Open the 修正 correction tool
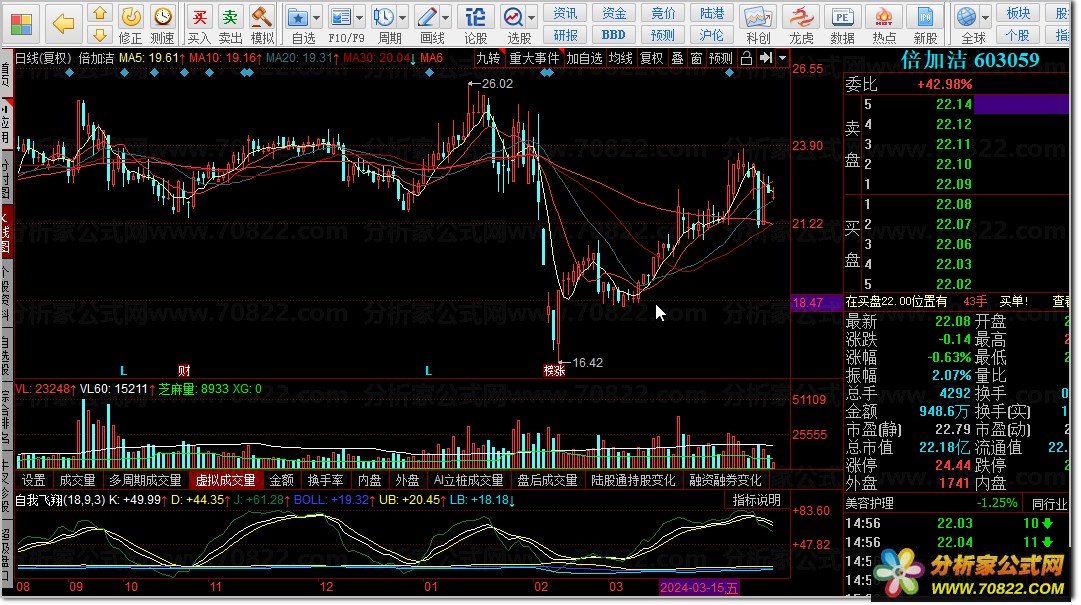 pos(130,25)
